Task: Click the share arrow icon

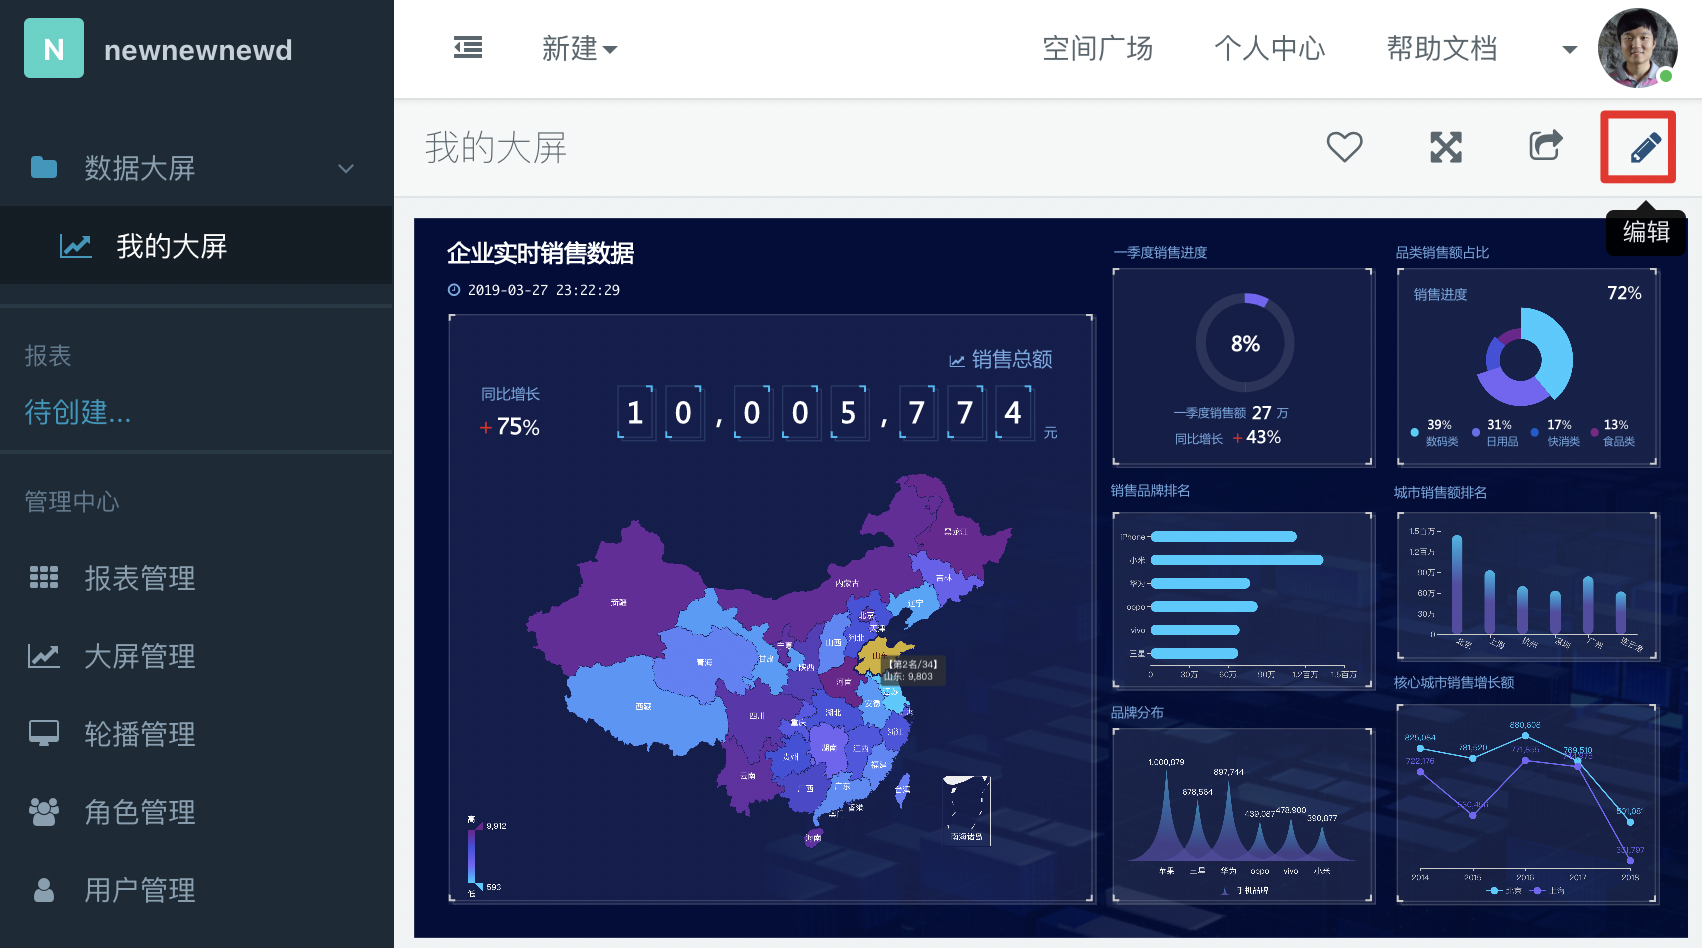Action: coord(1545,146)
